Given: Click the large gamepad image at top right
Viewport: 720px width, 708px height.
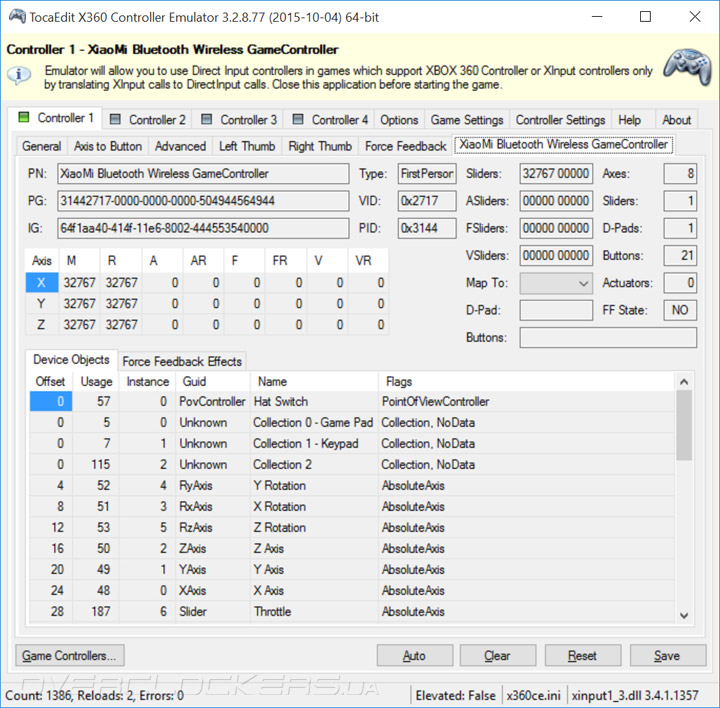Looking at the screenshot, I should pos(687,66).
